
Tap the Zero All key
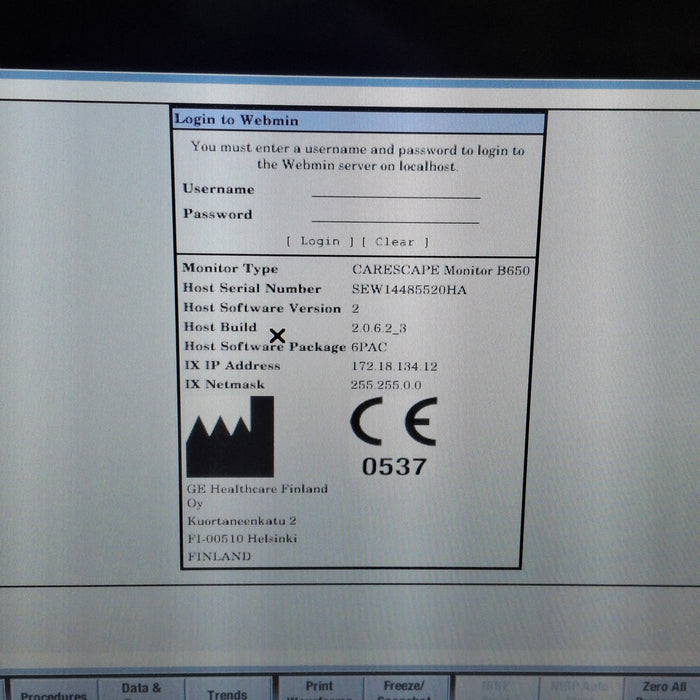[x=663, y=689]
